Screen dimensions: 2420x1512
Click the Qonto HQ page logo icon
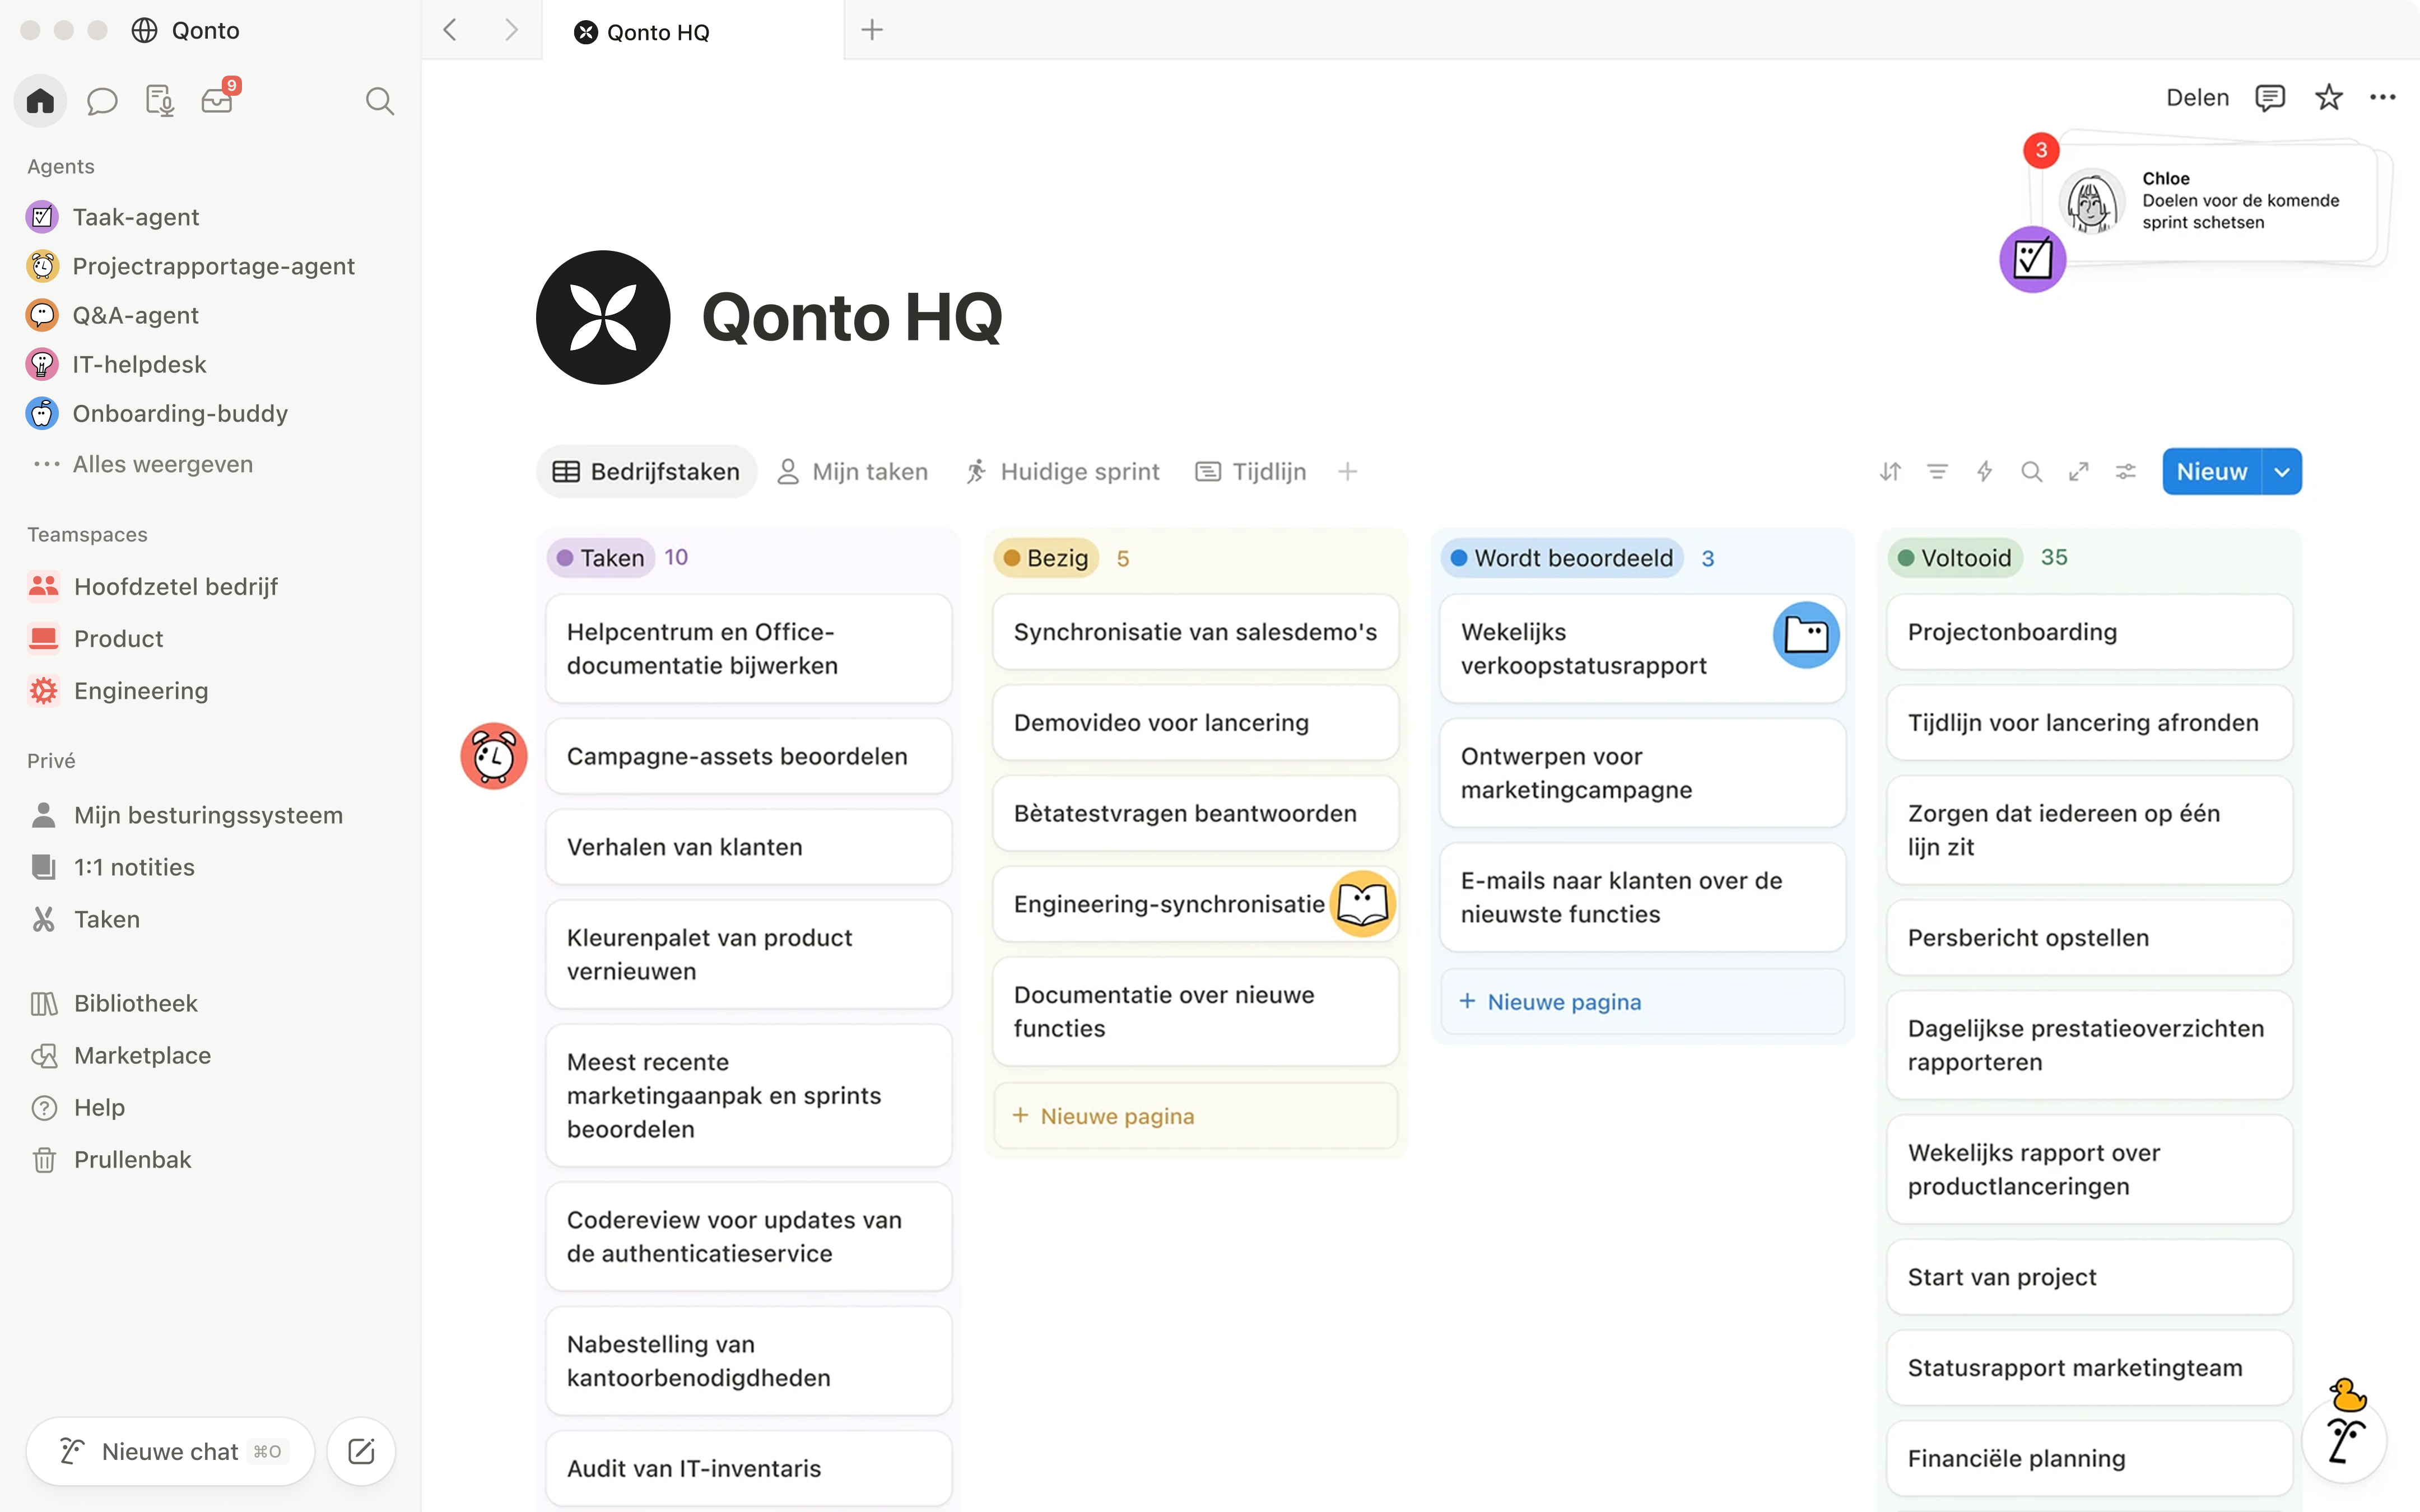[x=603, y=317]
